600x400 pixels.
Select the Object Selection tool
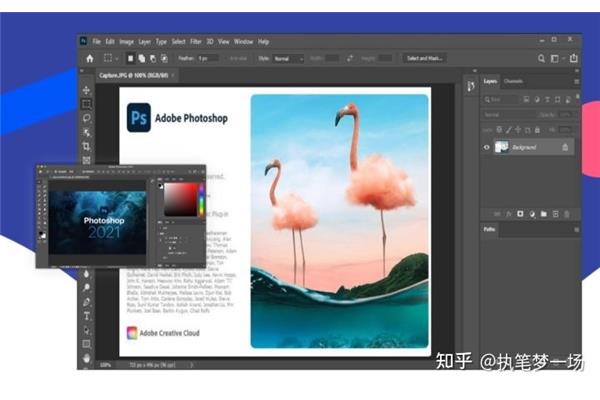pyautogui.click(x=86, y=132)
